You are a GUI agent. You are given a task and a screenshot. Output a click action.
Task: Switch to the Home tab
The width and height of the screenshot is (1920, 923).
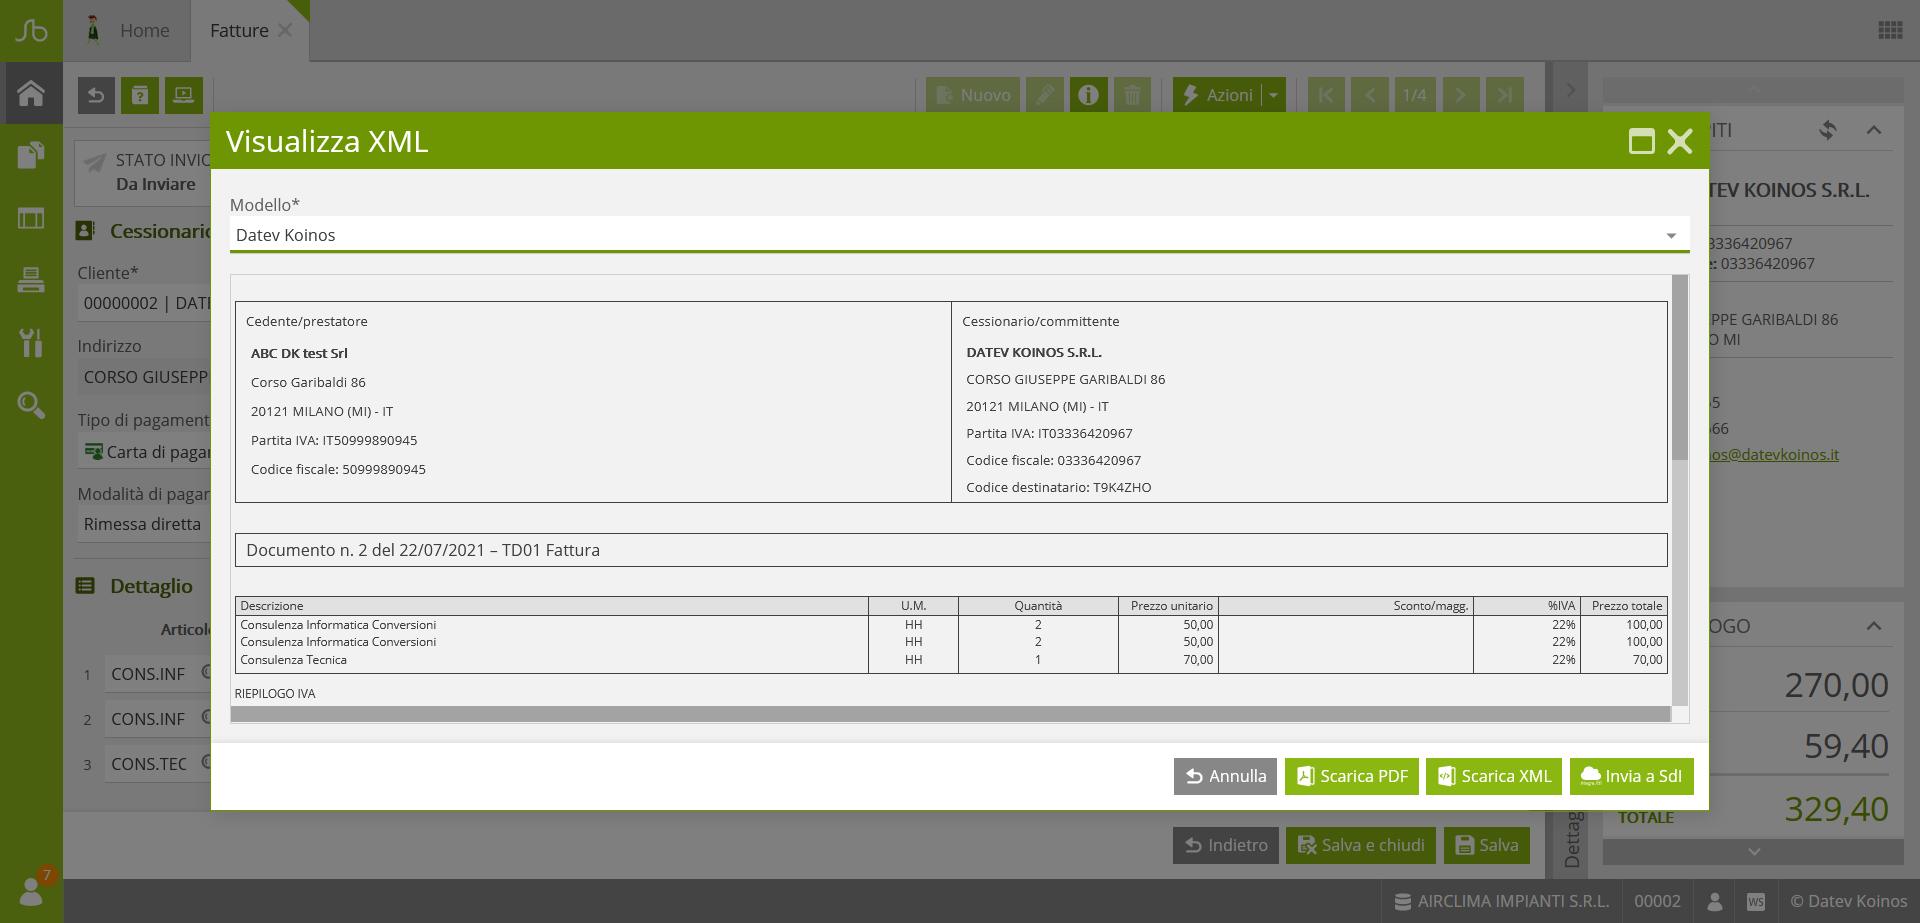tap(128, 30)
